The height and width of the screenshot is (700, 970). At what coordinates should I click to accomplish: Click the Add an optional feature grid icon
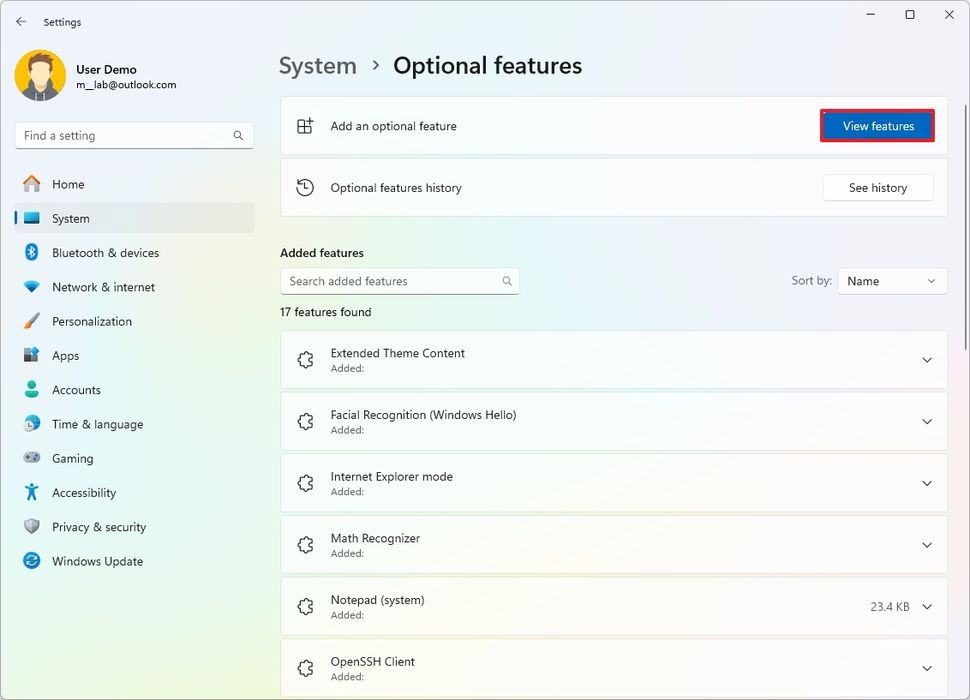[x=306, y=126]
